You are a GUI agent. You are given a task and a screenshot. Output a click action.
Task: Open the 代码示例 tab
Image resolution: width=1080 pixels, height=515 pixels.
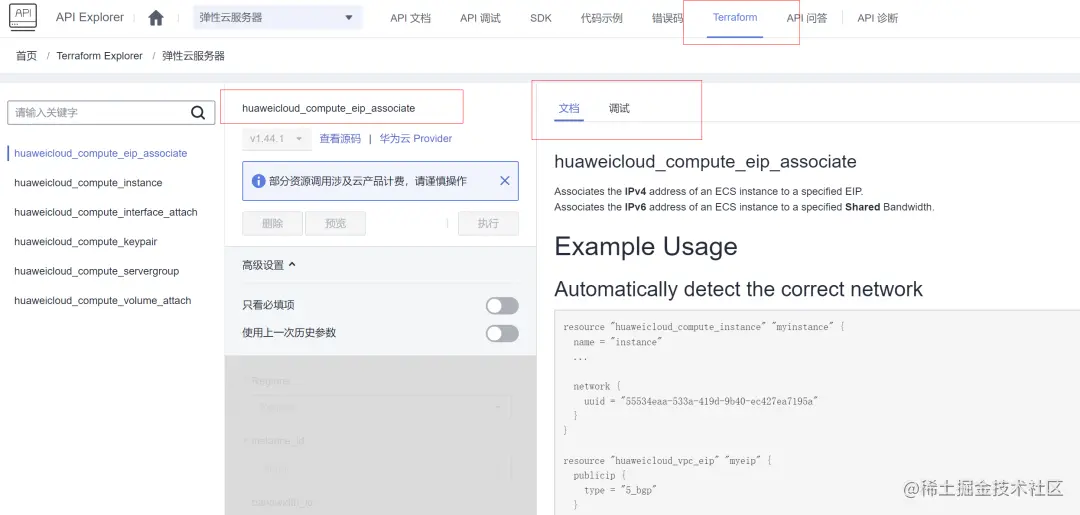pyautogui.click(x=601, y=19)
